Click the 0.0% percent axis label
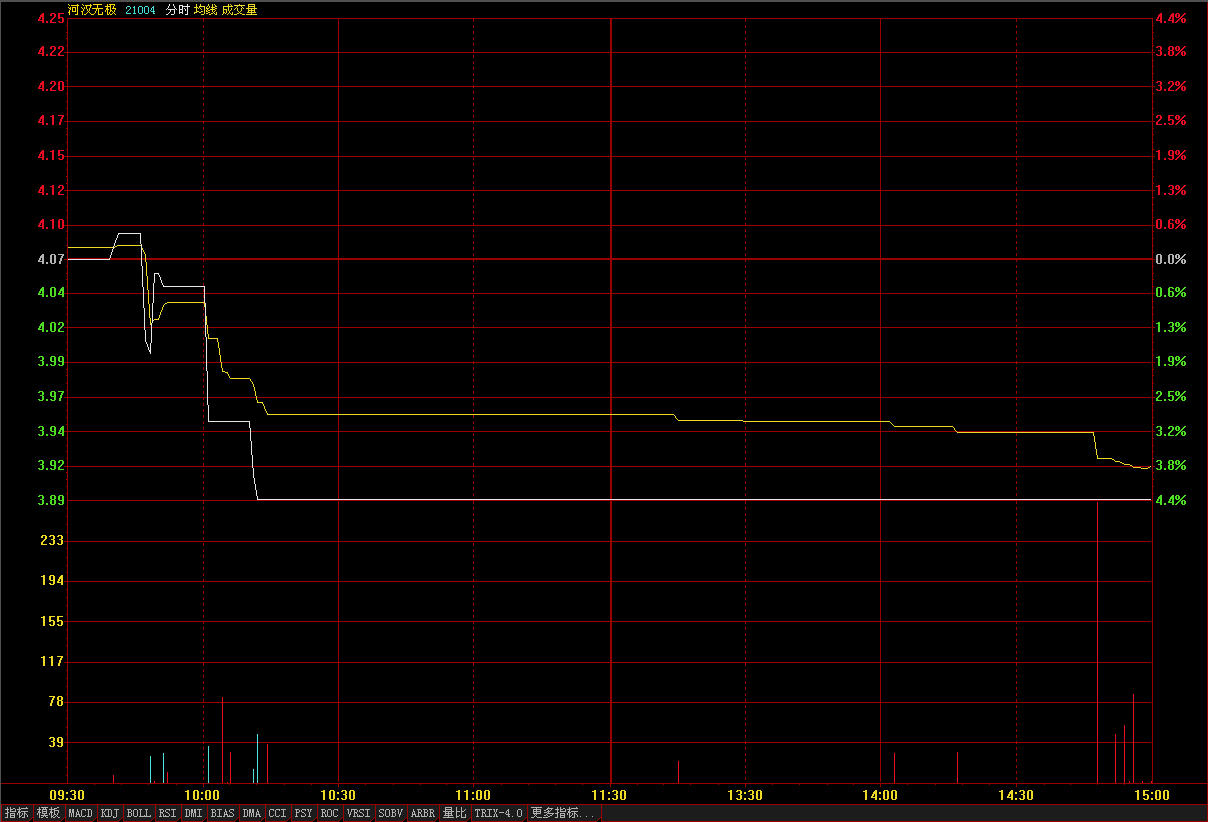Viewport: 1208px width, 822px height. pos(1170,259)
